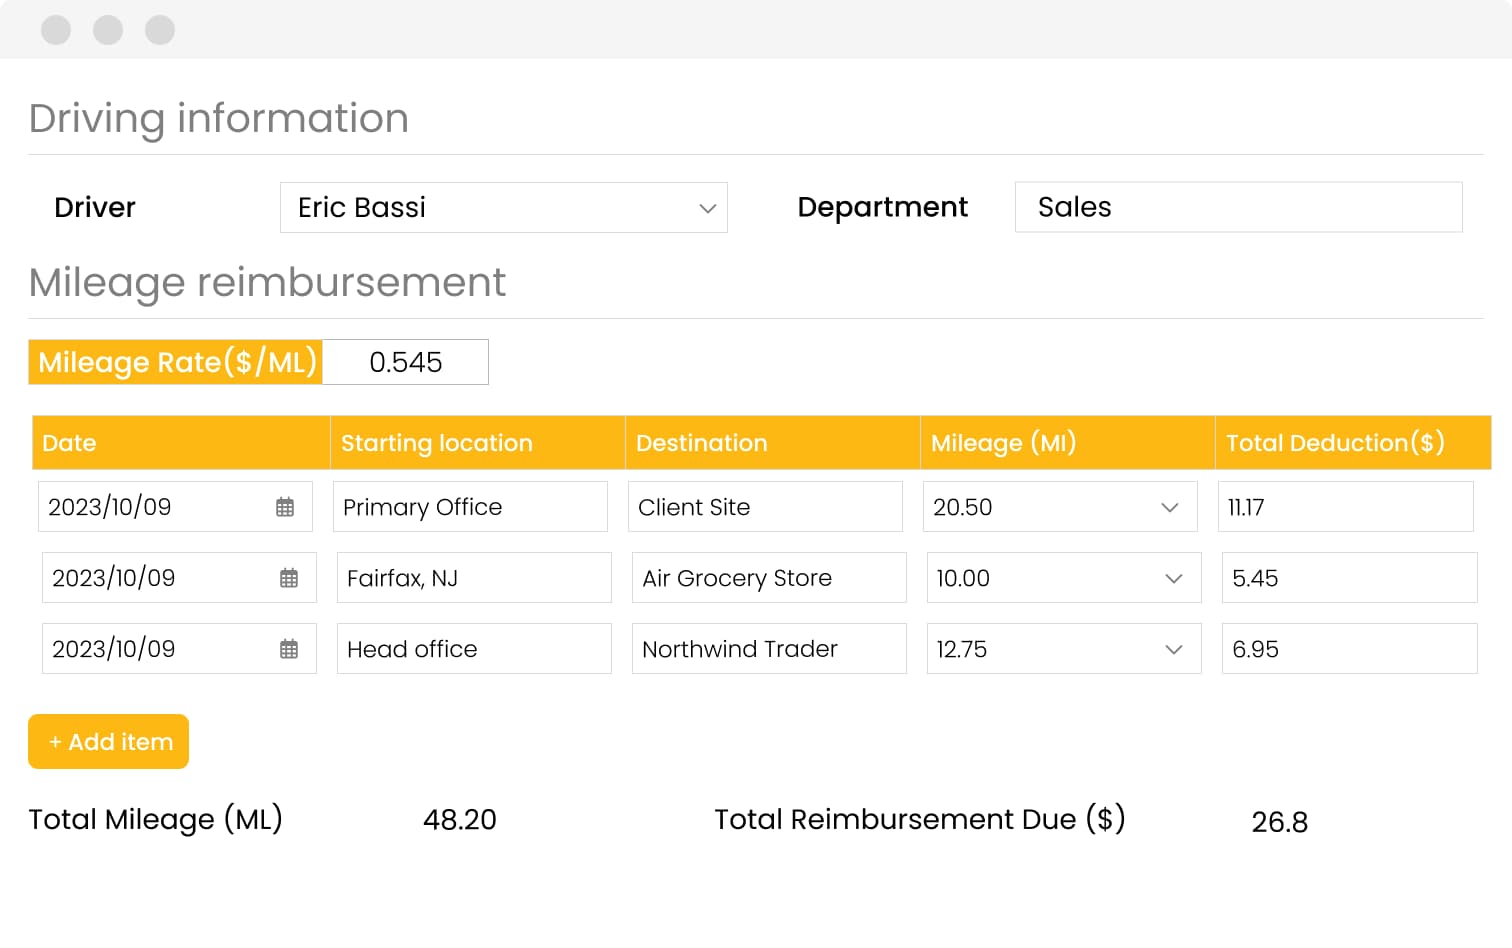The width and height of the screenshot is (1512, 948).
Task: Click the 11.17 total deduction field
Action: (1345, 507)
